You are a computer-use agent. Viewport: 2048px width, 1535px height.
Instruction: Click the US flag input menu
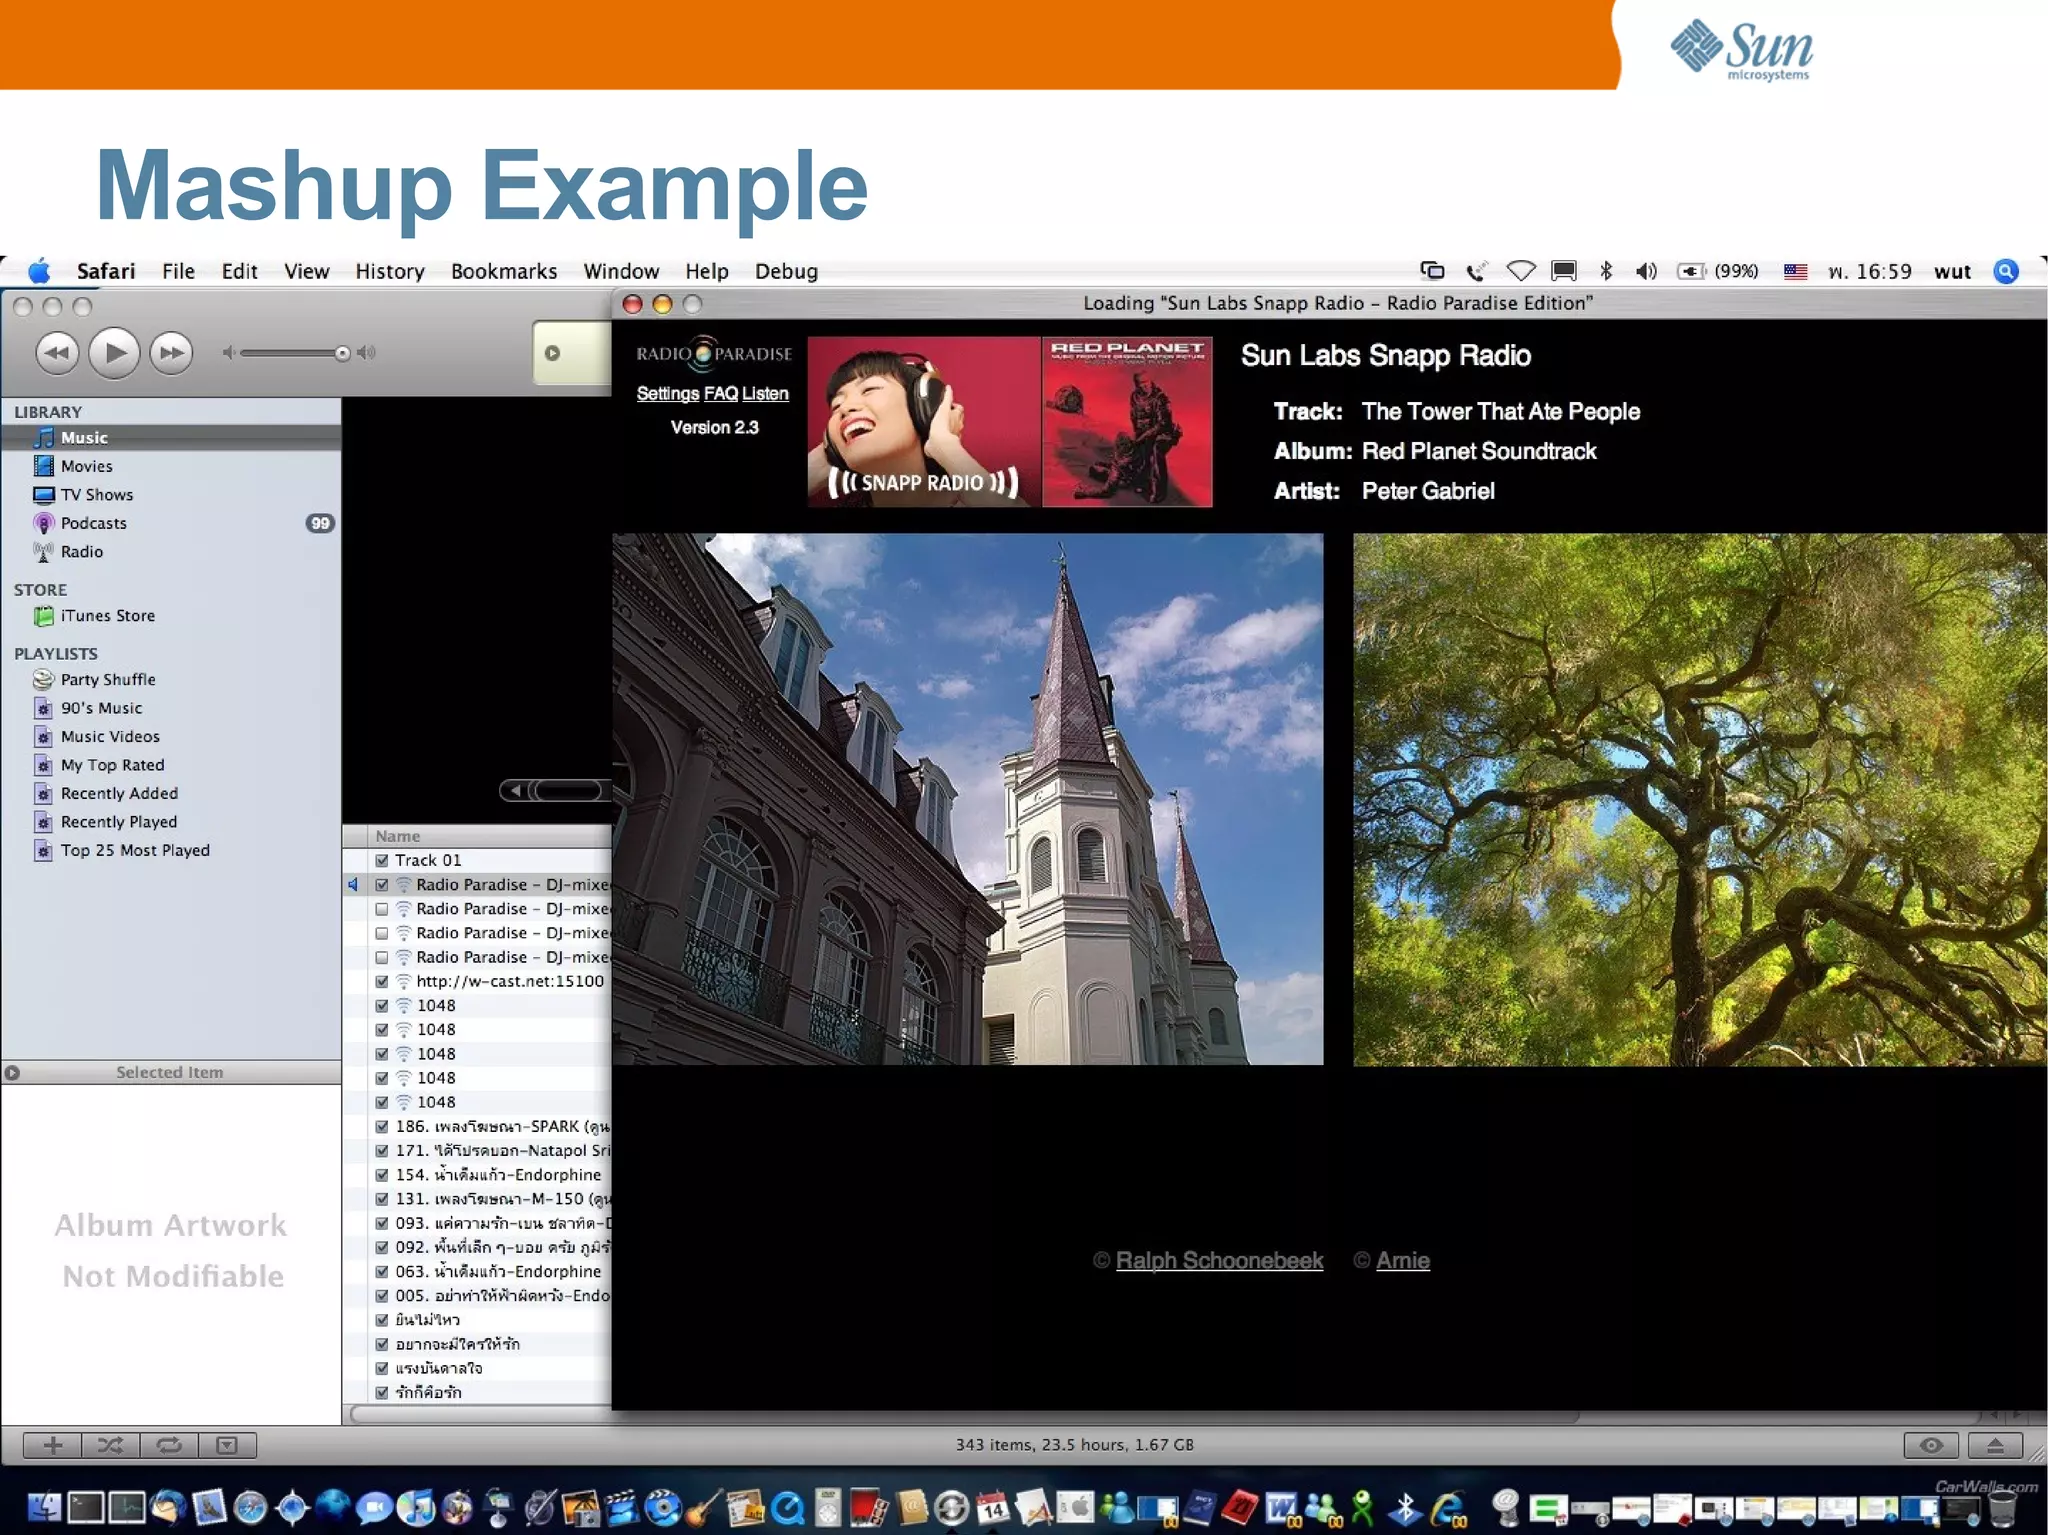pyautogui.click(x=1796, y=271)
